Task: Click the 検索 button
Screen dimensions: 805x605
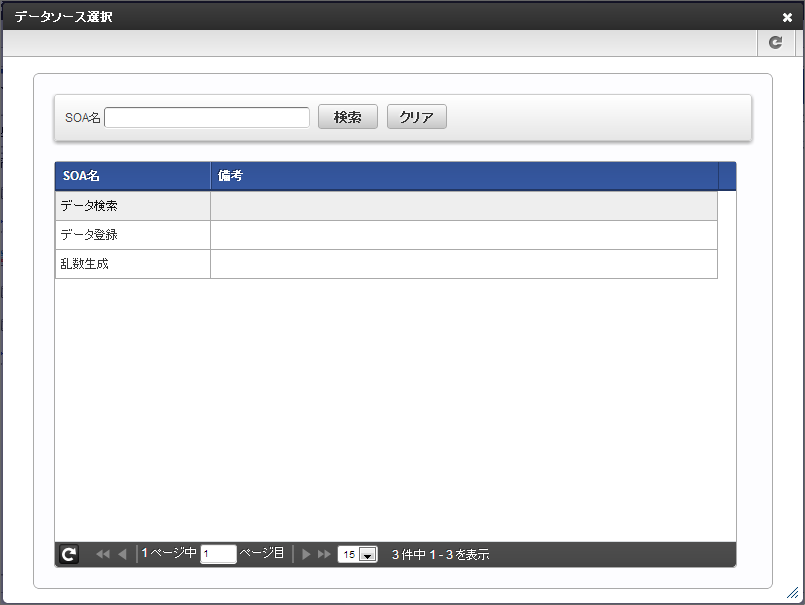Action: 348,117
